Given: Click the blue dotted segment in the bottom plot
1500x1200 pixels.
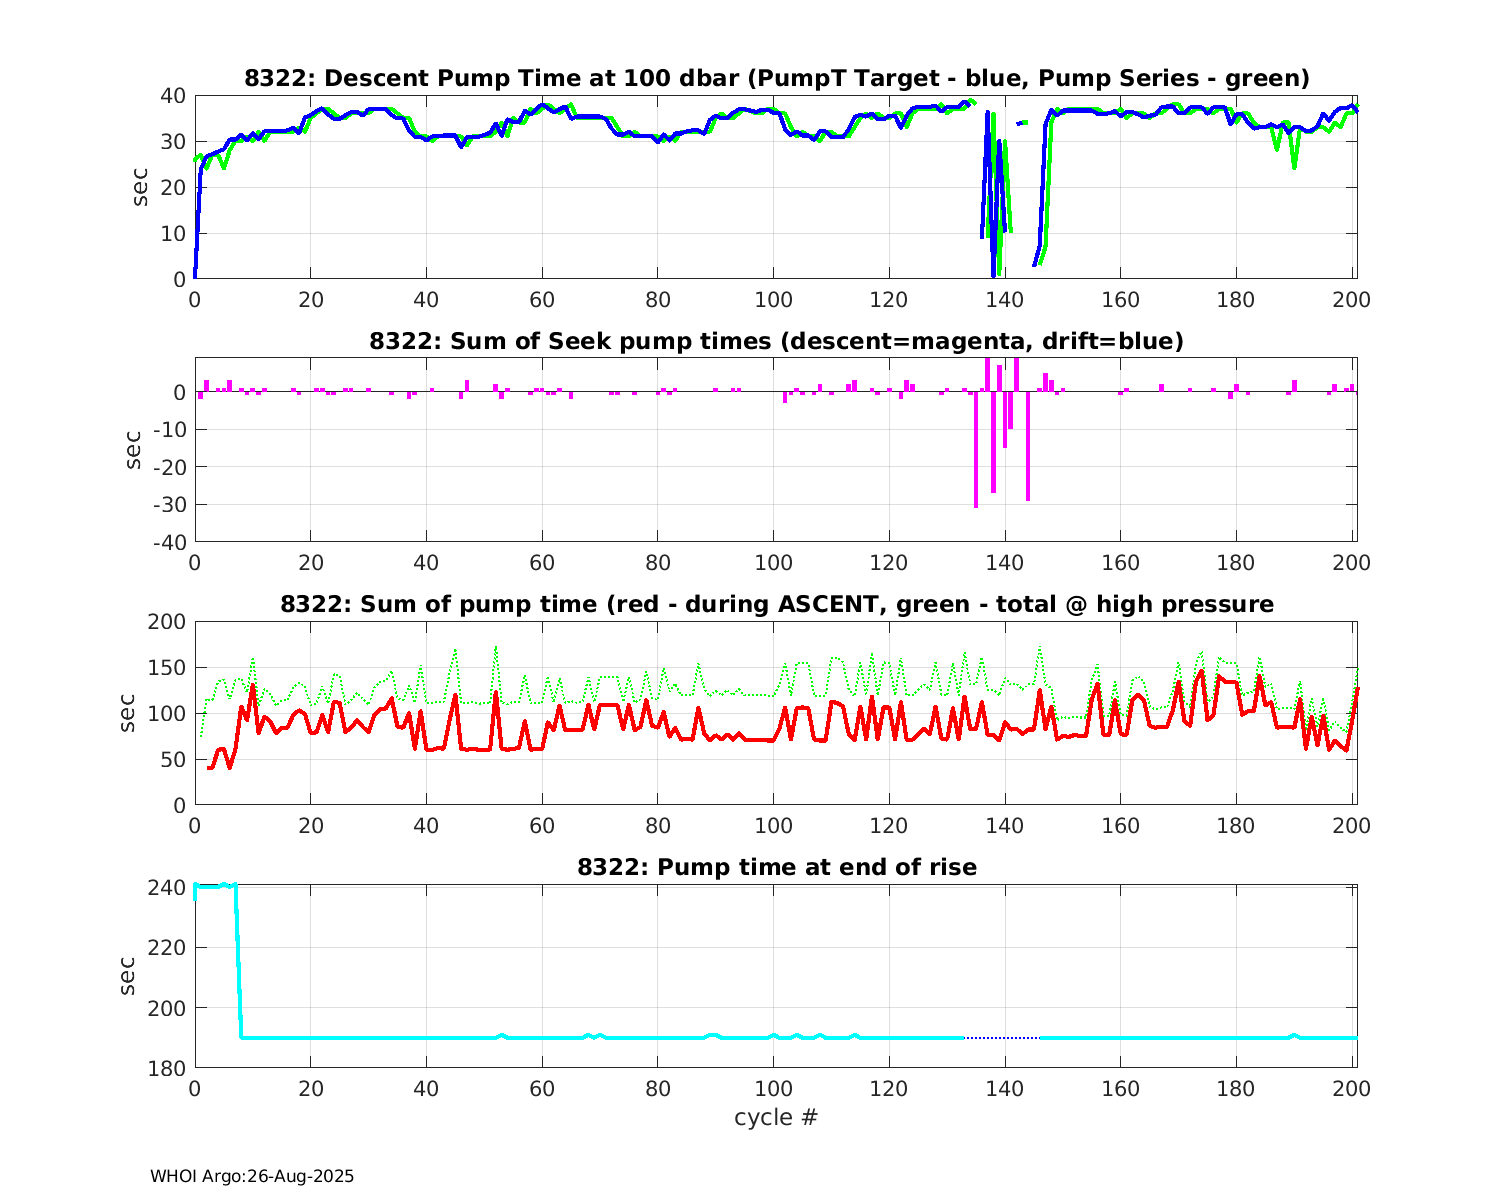Looking at the screenshot, I should [1002, 1037].
